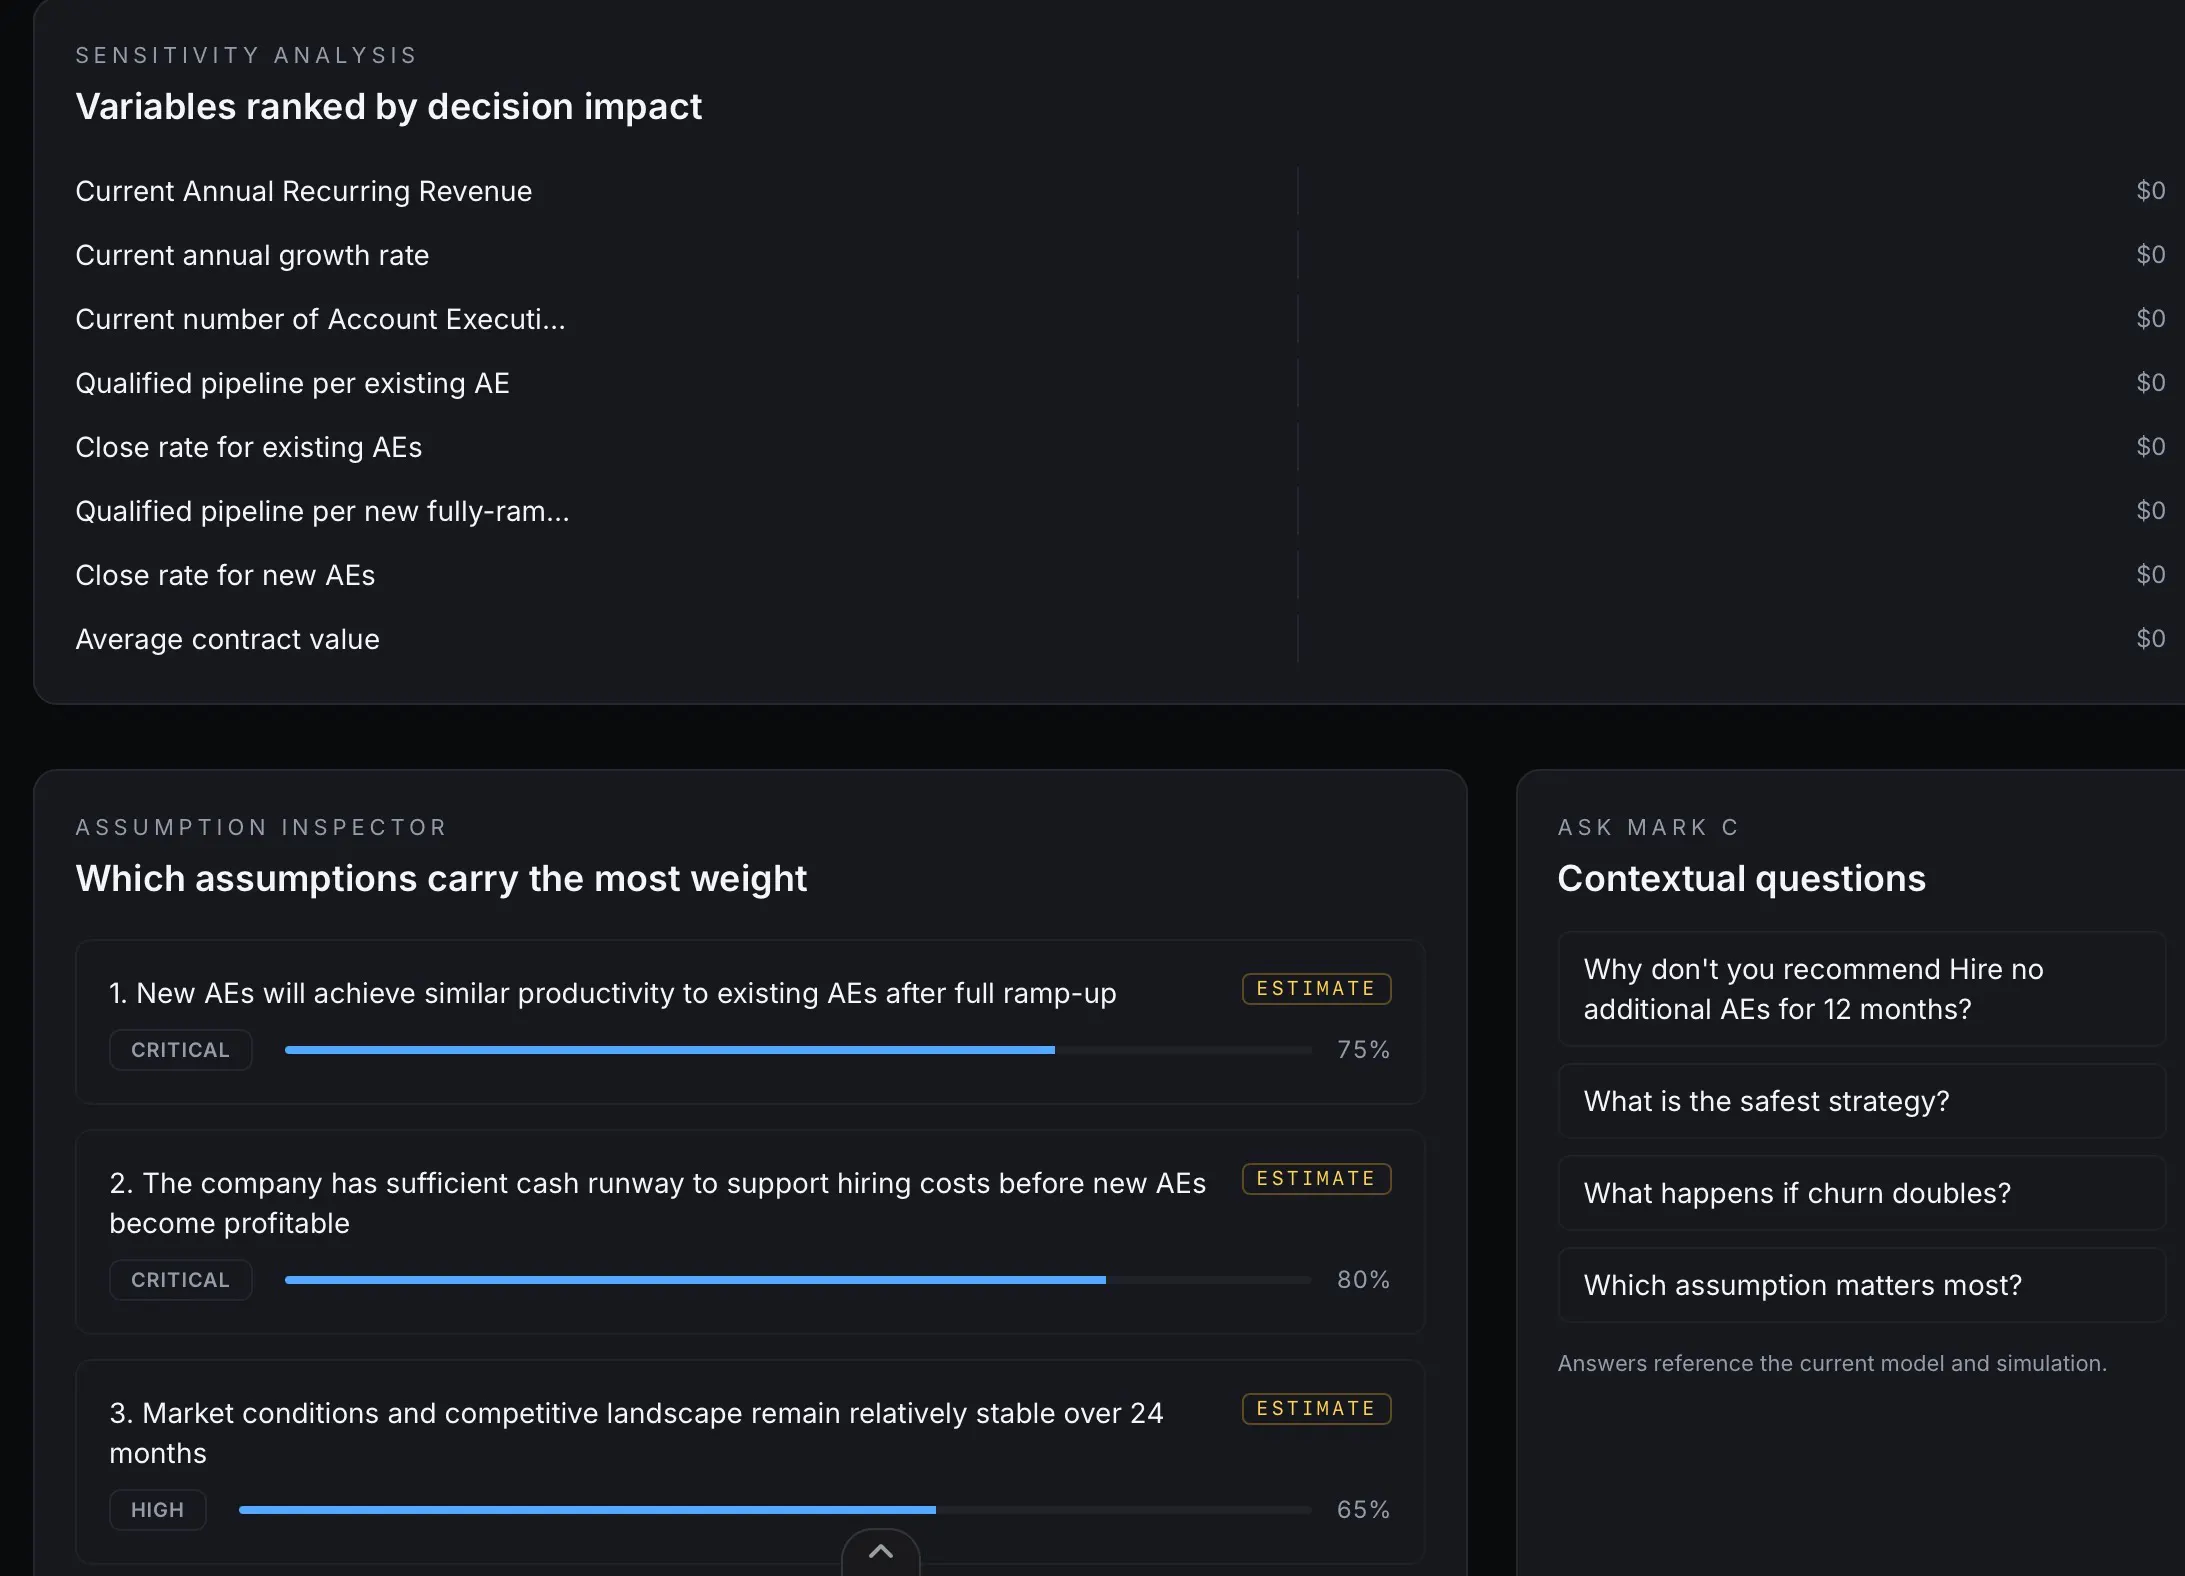
Task: Click CRITICAL tag under New AEs productivity assumption
Action: click(x=181, y=1050)
